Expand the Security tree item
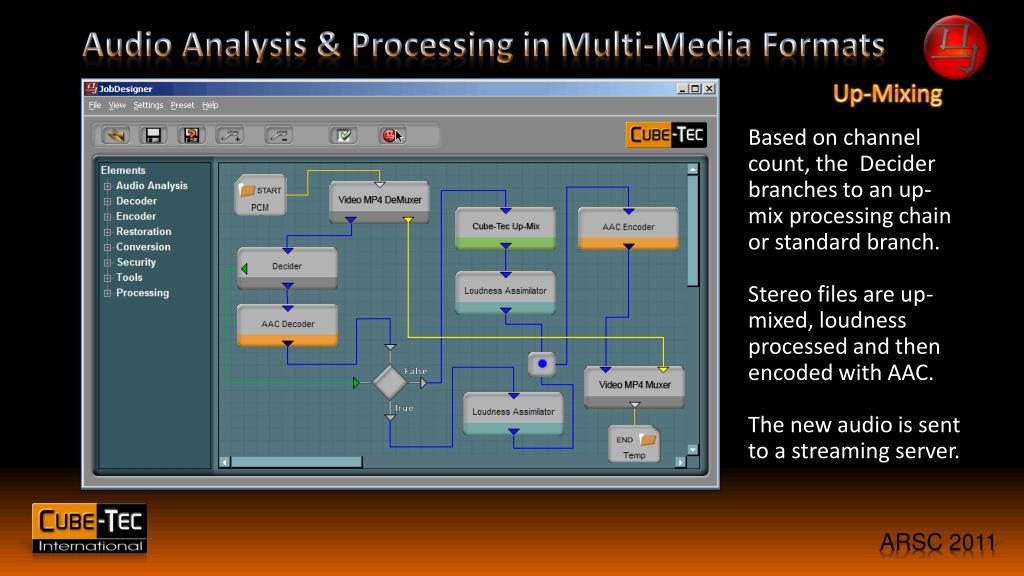The height and width of the screenshot is (576, 1024). click(107, 263)
